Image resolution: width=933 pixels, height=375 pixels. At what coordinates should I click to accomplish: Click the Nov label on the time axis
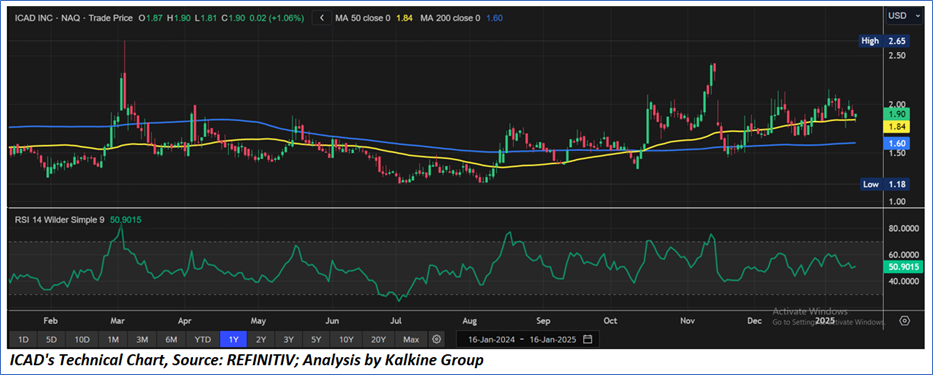point(687,320)
